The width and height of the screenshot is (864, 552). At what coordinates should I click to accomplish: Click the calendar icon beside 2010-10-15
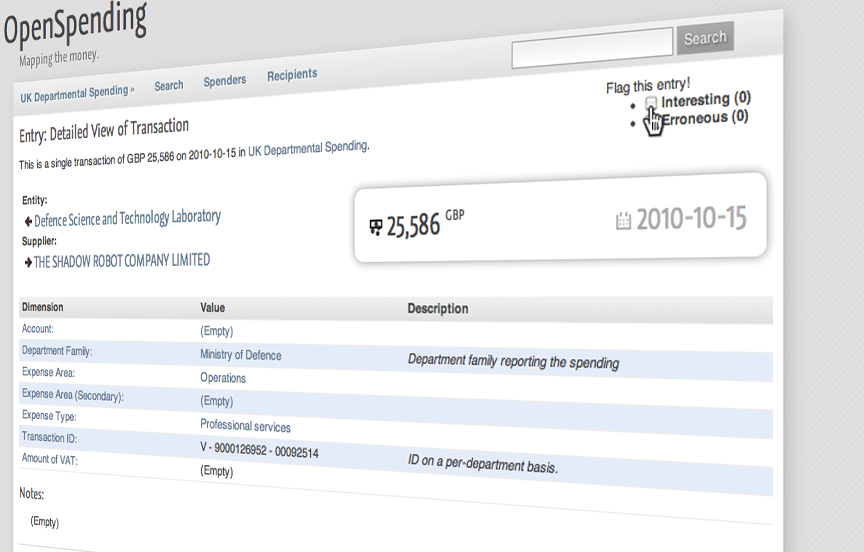tap(623, 220)
